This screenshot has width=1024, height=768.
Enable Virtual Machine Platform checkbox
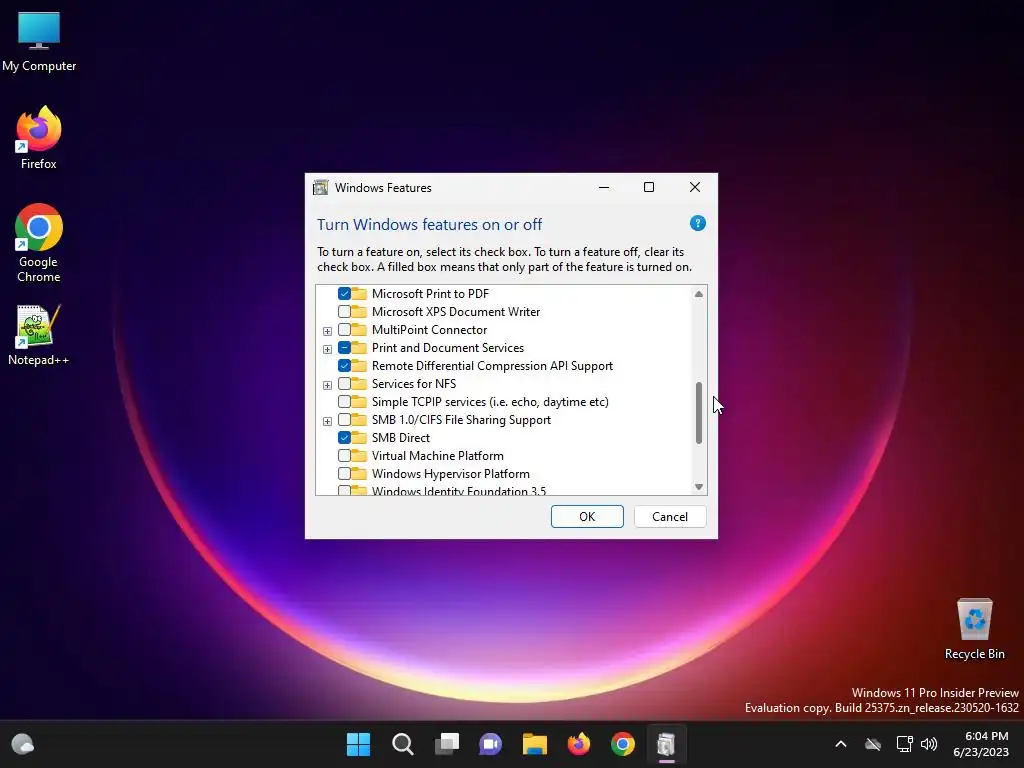(x=344, y=455)
